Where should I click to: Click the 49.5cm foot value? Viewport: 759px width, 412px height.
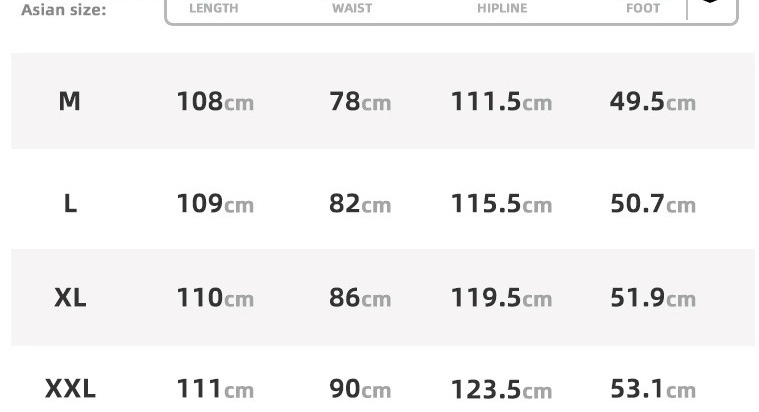(652, 102)
